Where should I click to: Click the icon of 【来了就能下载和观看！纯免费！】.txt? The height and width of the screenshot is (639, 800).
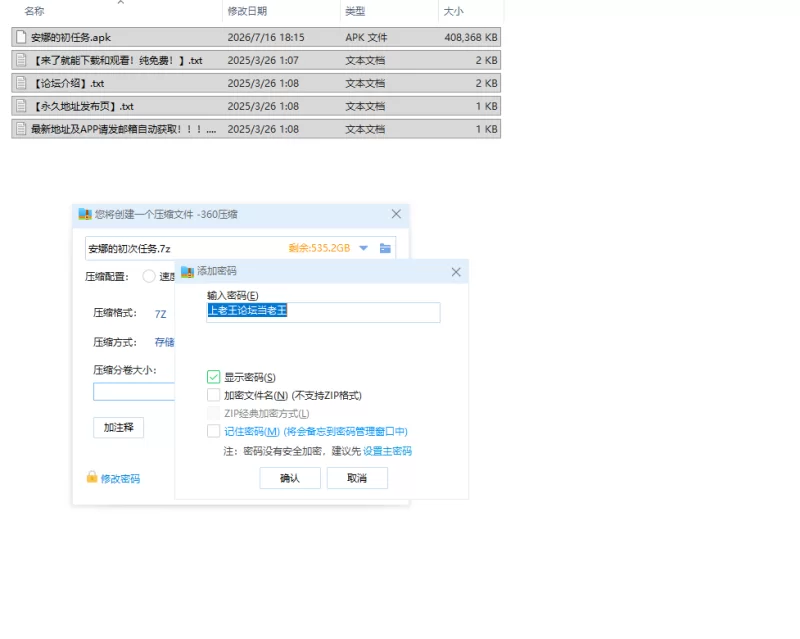point(21,60)
